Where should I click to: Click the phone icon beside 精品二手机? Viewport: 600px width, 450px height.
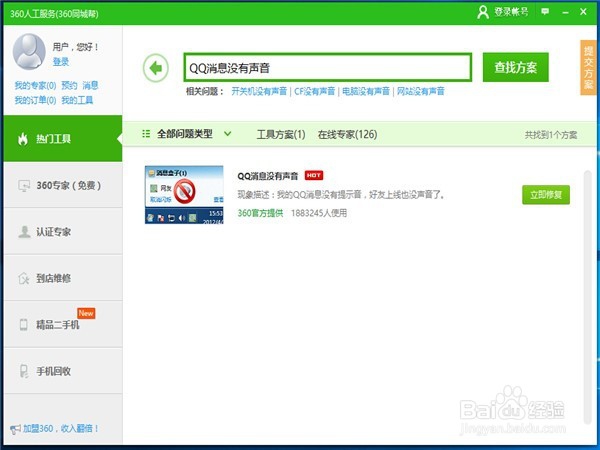24,324
